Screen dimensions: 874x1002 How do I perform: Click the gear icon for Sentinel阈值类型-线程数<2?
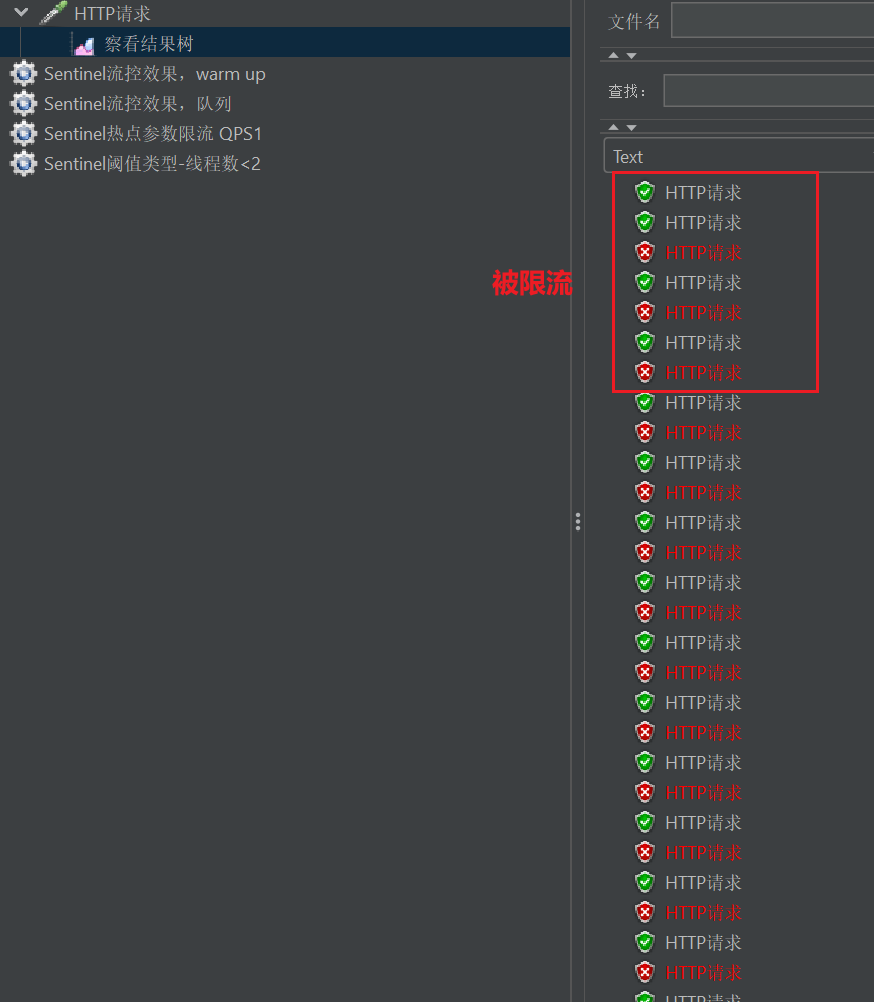click(24, 164)
